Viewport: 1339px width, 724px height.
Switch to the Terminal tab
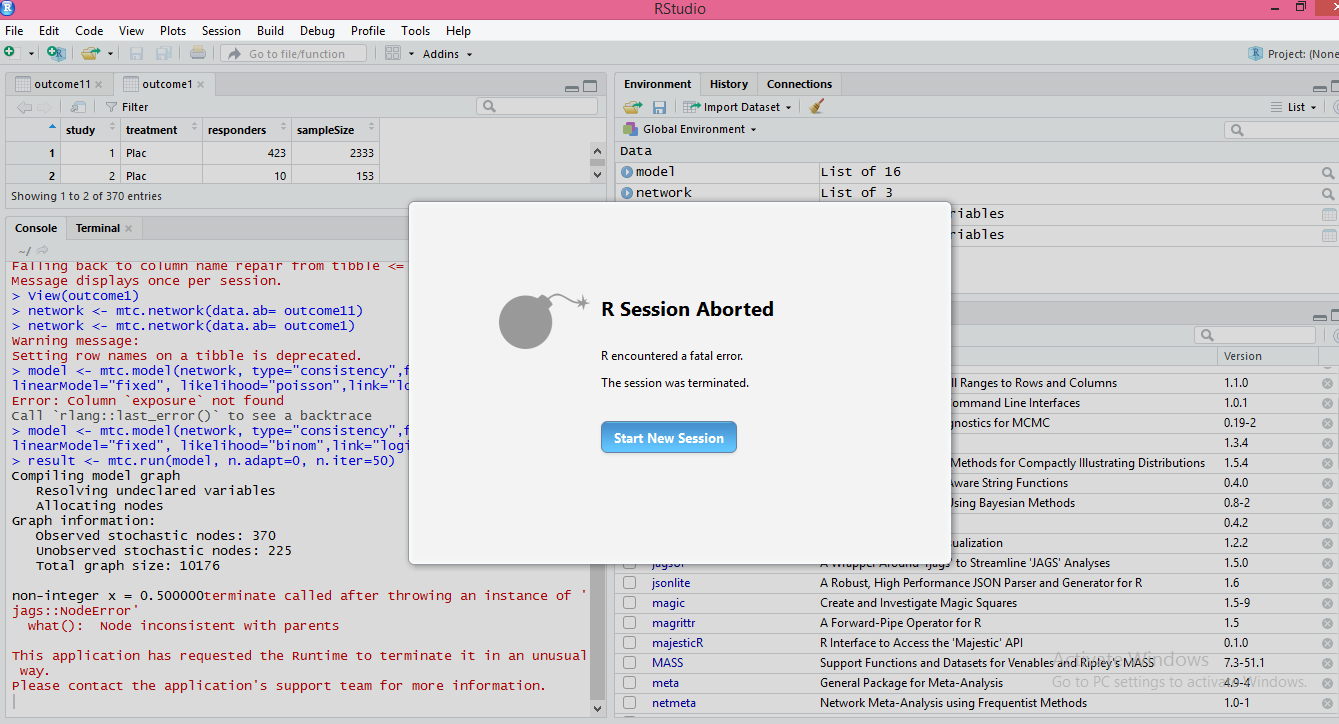click(x=98, y=228)
